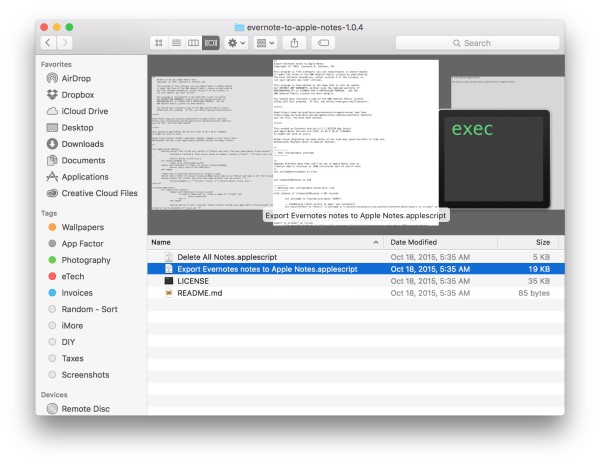Click the Tags sidebar heading
This screenshot has height=466, width=600.
point(49,213)
